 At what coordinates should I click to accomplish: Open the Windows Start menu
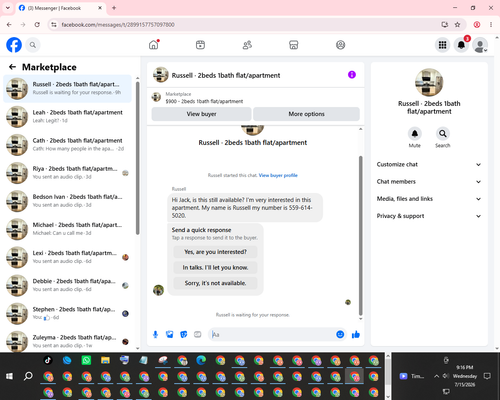[x=9, y=376]
